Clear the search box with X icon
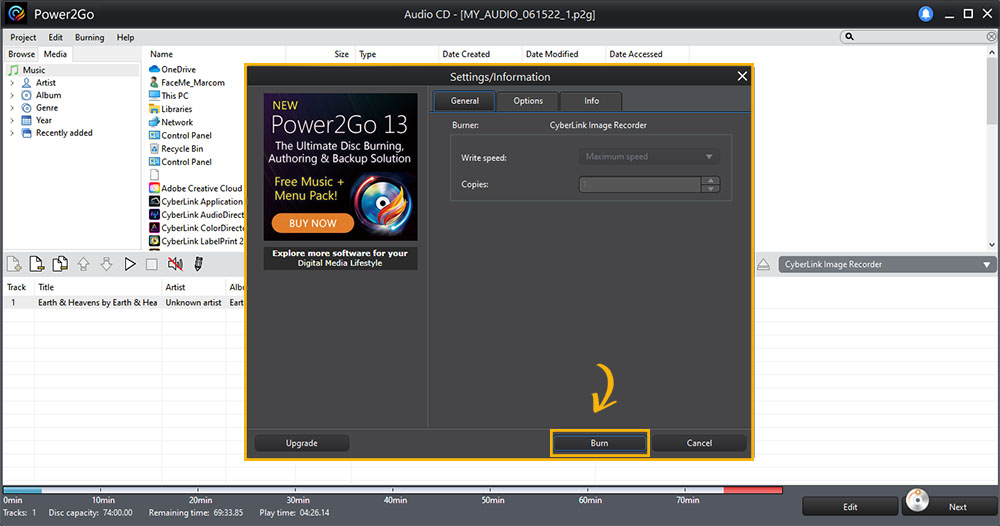 [x=991, y=37]
